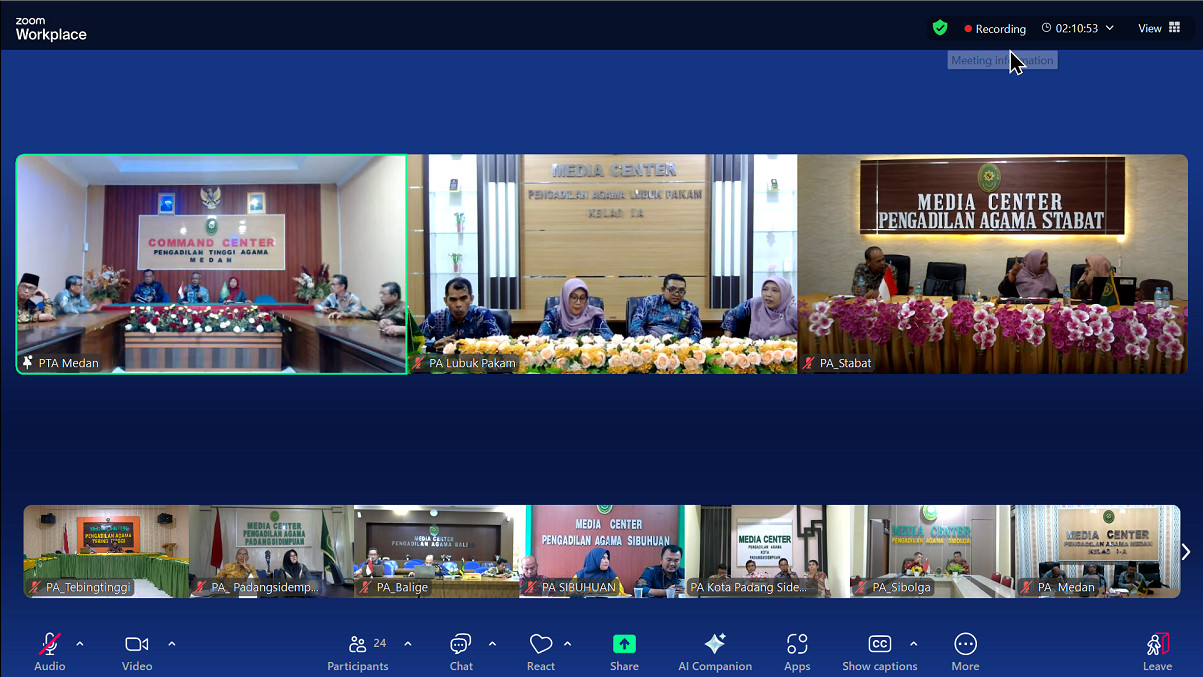This screenshot has height=677, width=1203.
Task: Click the green encryption shield icon
Action: tap(940, 28)
